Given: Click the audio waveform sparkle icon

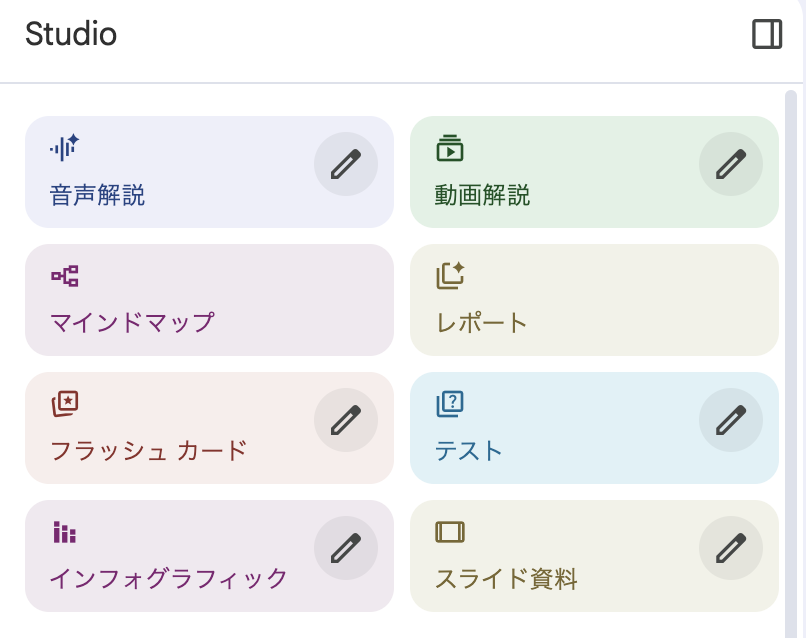Looking at the screenshot, I should [x=64, y=149].
